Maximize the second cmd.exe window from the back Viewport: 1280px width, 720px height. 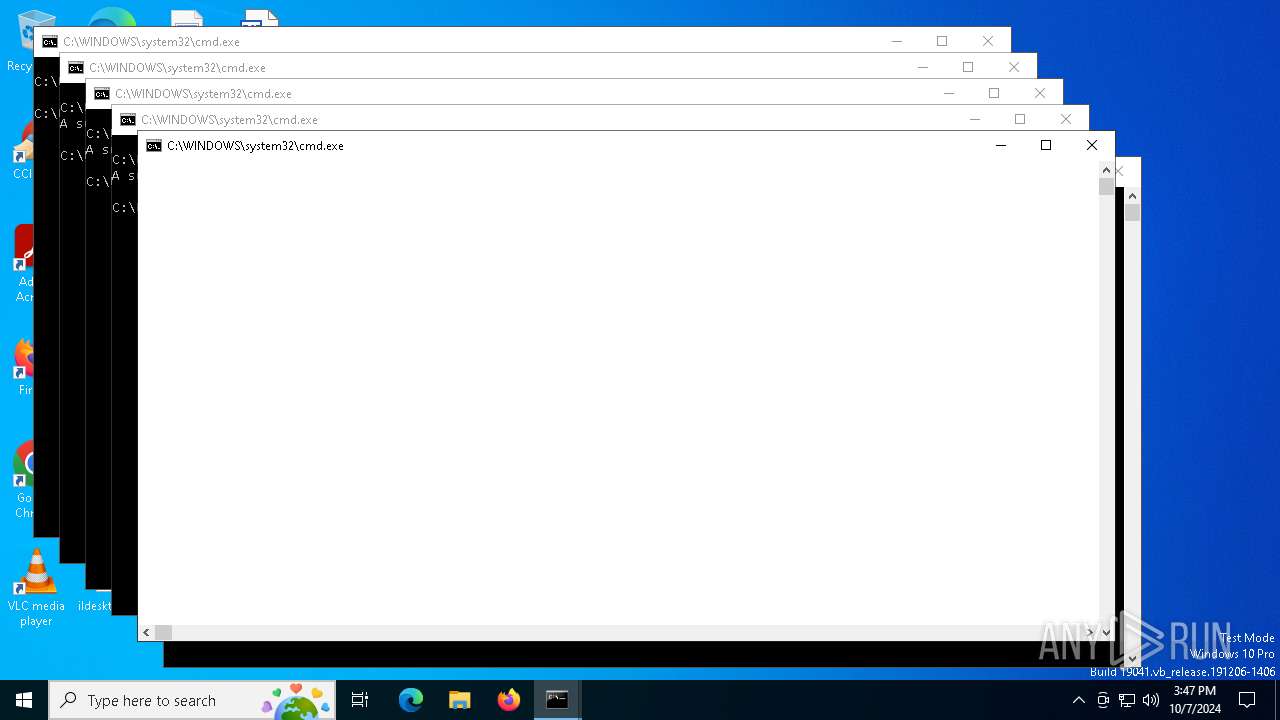[968, 67]
